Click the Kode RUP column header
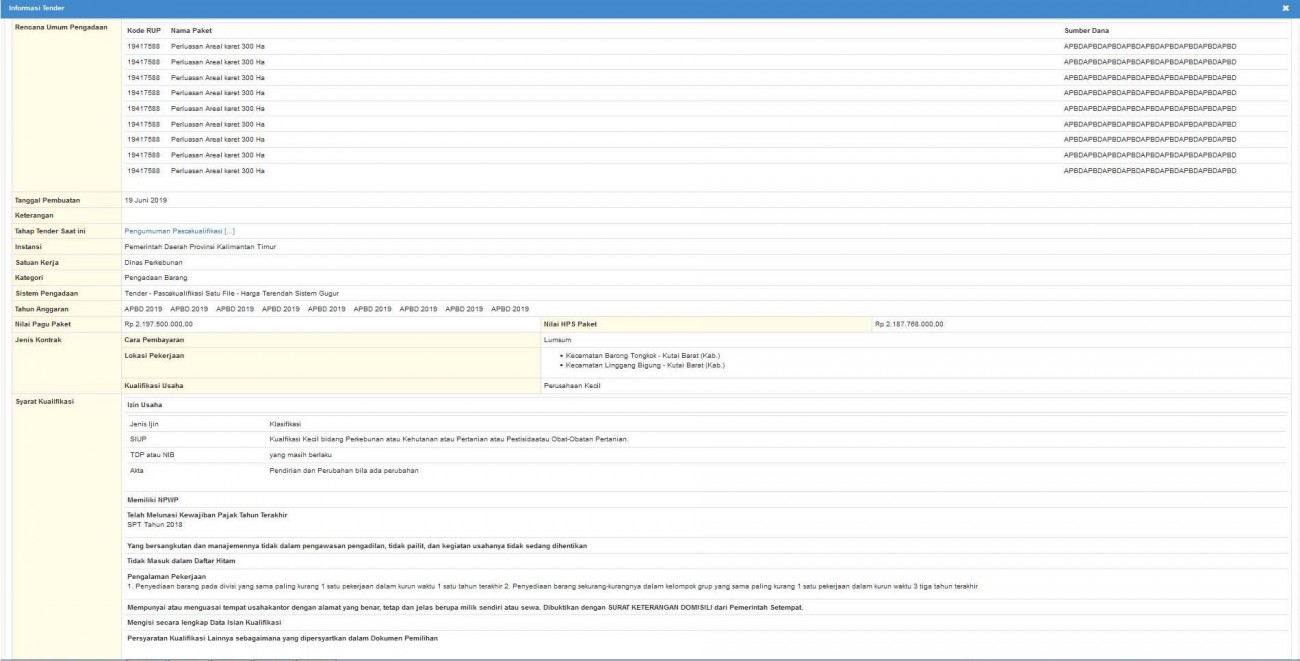Screen dimensions: 1300x661 pyautogui.click(x=144, y=32)
